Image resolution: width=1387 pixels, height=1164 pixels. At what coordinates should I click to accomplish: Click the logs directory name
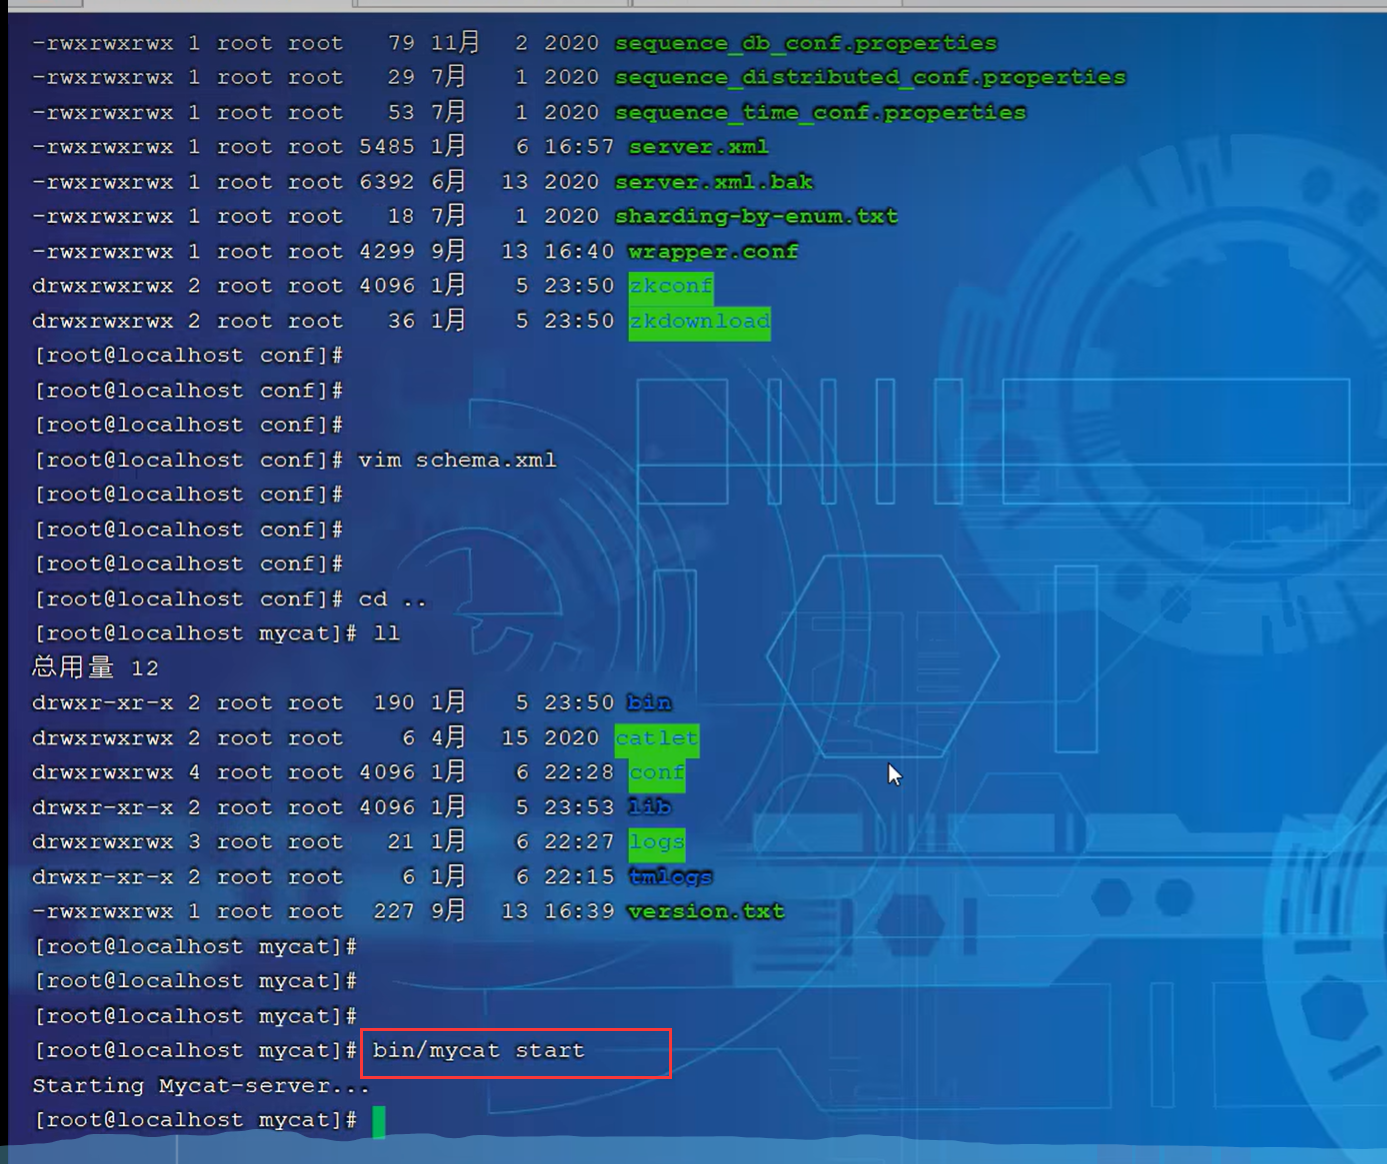tap(657, 842)
